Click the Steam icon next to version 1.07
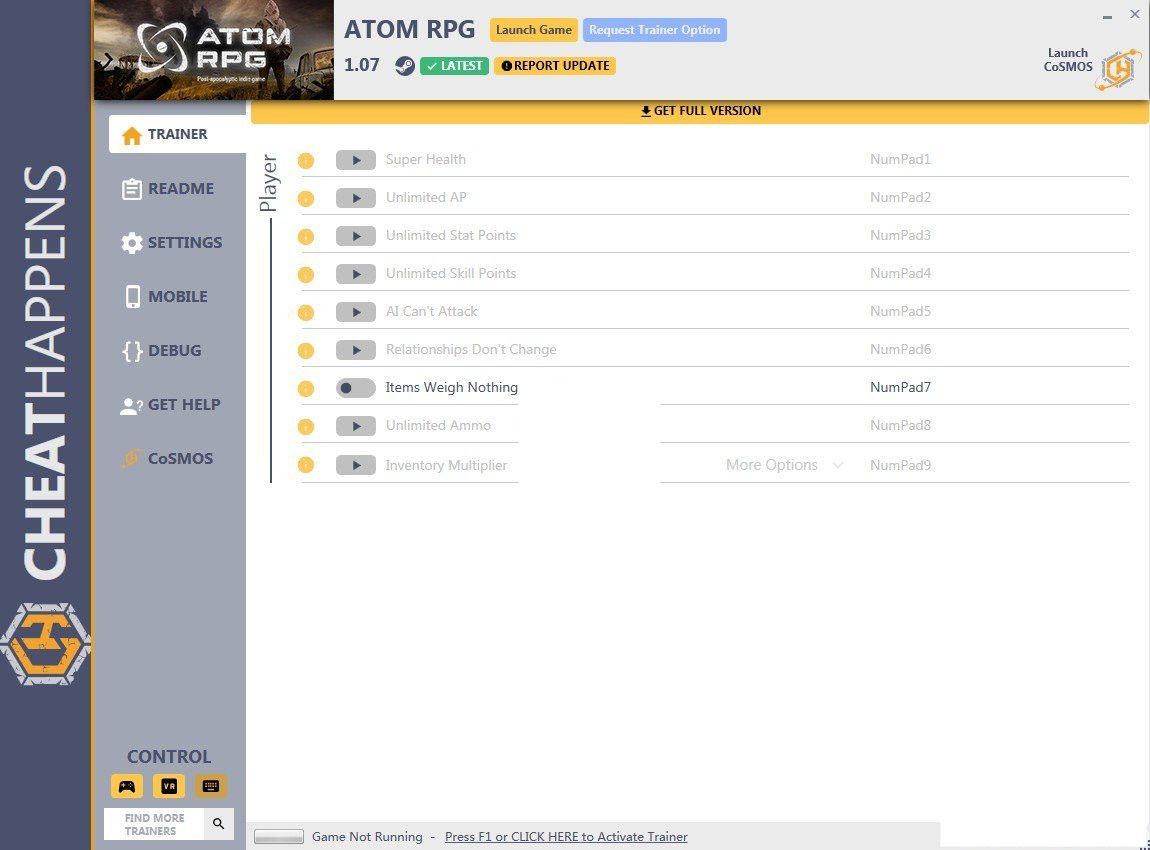The height and width of the screenshot is (850, 1150). 404,66
